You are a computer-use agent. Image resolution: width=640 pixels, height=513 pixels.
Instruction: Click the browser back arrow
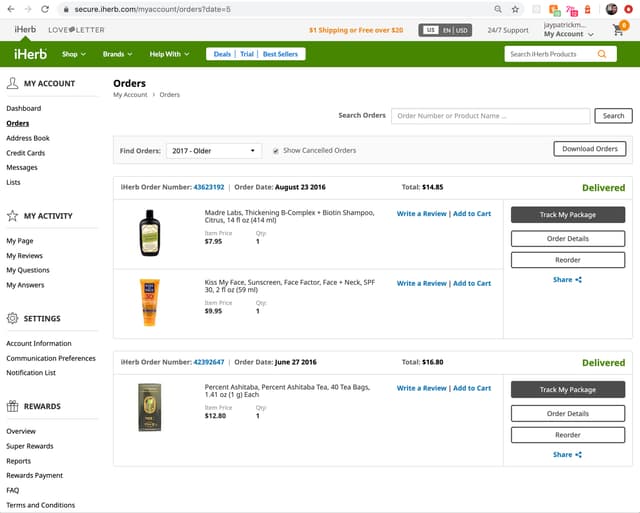click(x=11, y=9)
